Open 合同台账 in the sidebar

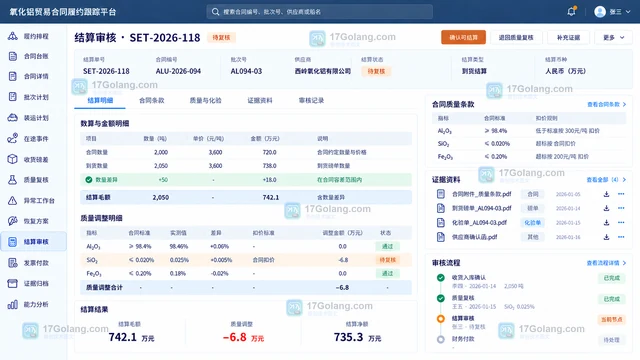(x=33, y=56)
